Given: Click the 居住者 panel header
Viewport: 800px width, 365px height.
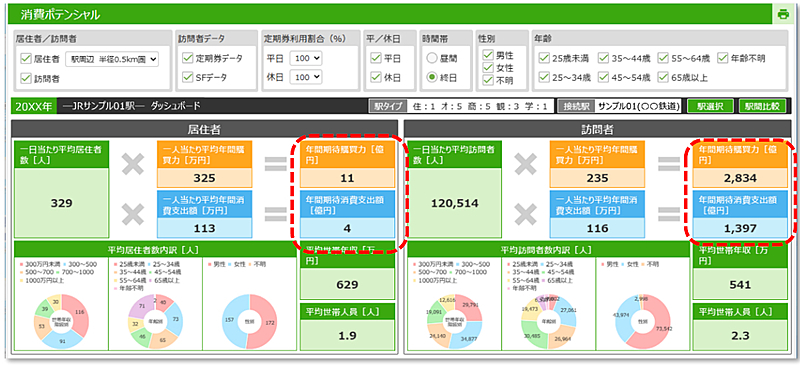Looking at the screenshot, I should [205, 130].
